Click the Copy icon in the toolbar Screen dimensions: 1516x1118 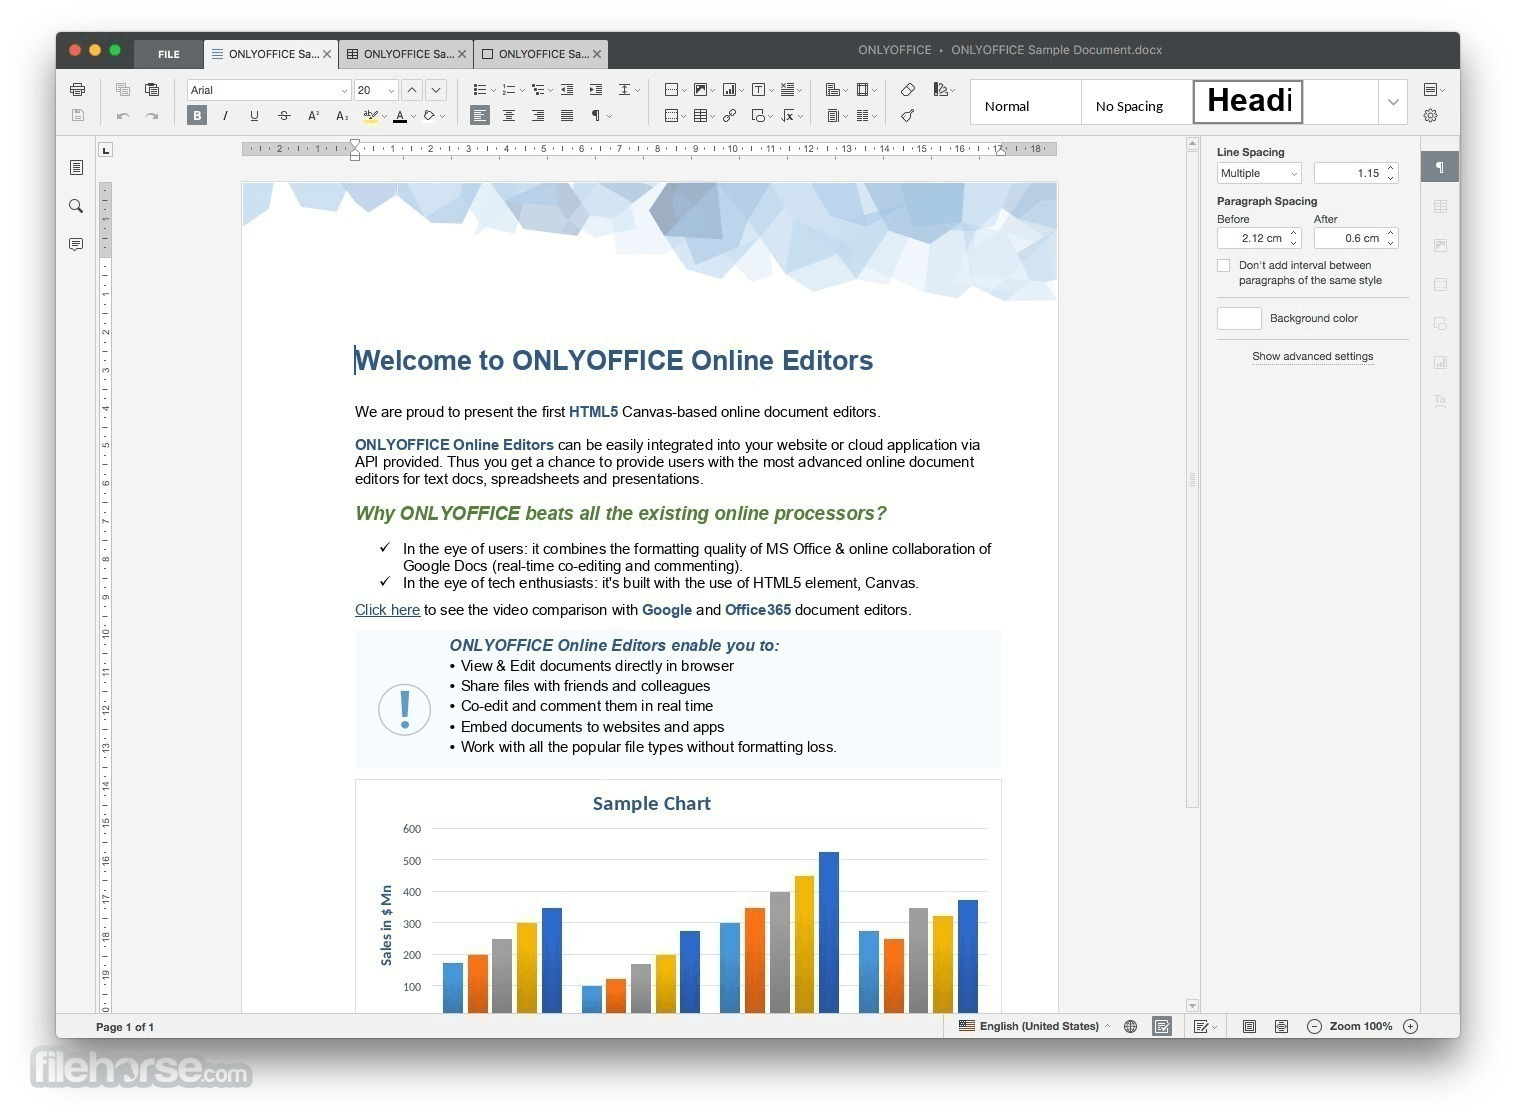click(x=123, y=90)
